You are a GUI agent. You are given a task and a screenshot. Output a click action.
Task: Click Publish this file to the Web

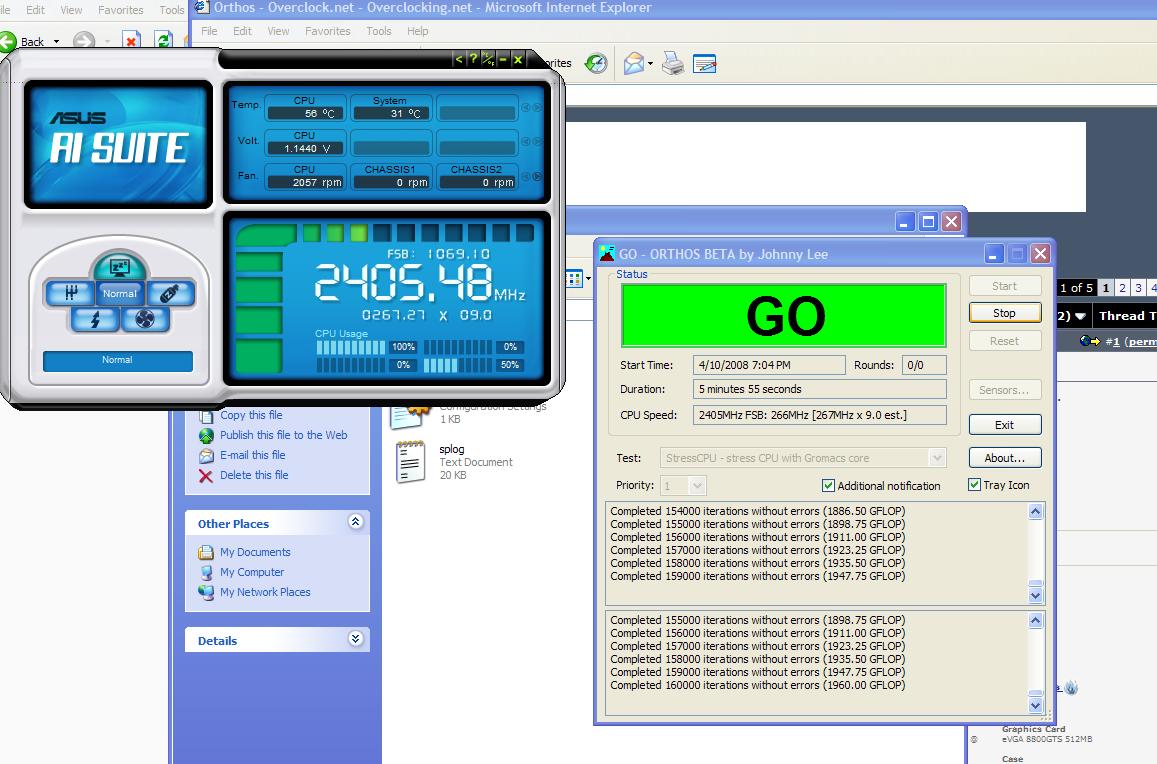coord(283,435)
